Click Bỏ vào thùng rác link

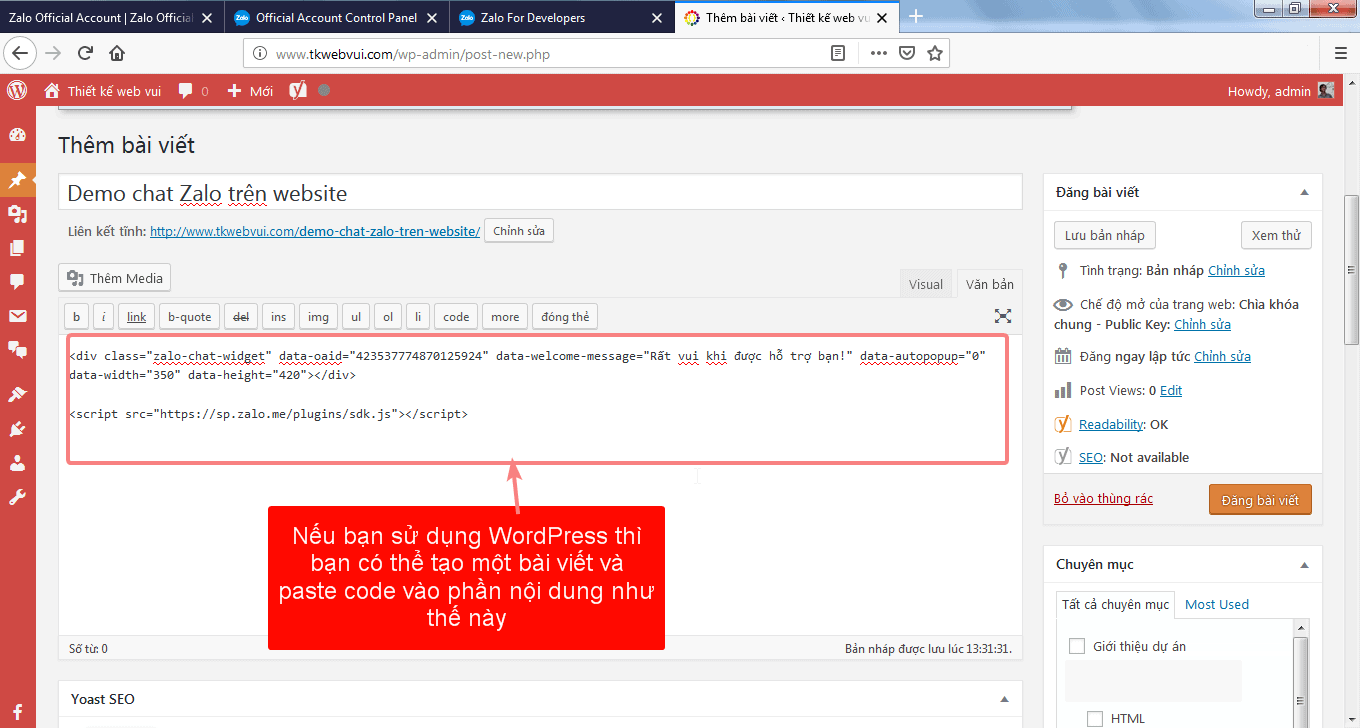[x=1103, y=498]
